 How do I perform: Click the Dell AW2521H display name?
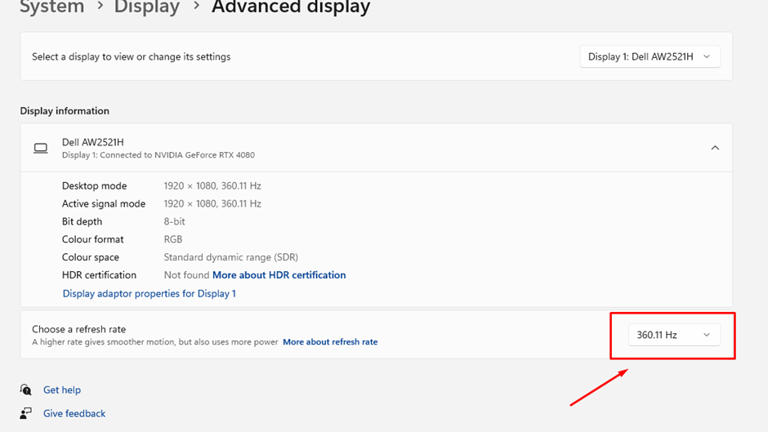[93, 142]
